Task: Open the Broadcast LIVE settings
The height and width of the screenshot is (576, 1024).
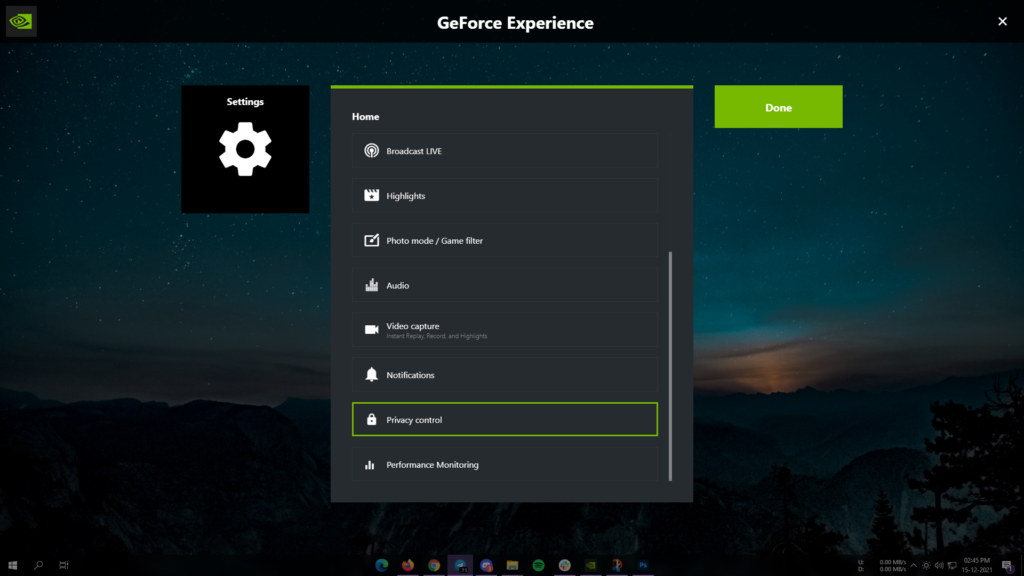Action: 504,150
